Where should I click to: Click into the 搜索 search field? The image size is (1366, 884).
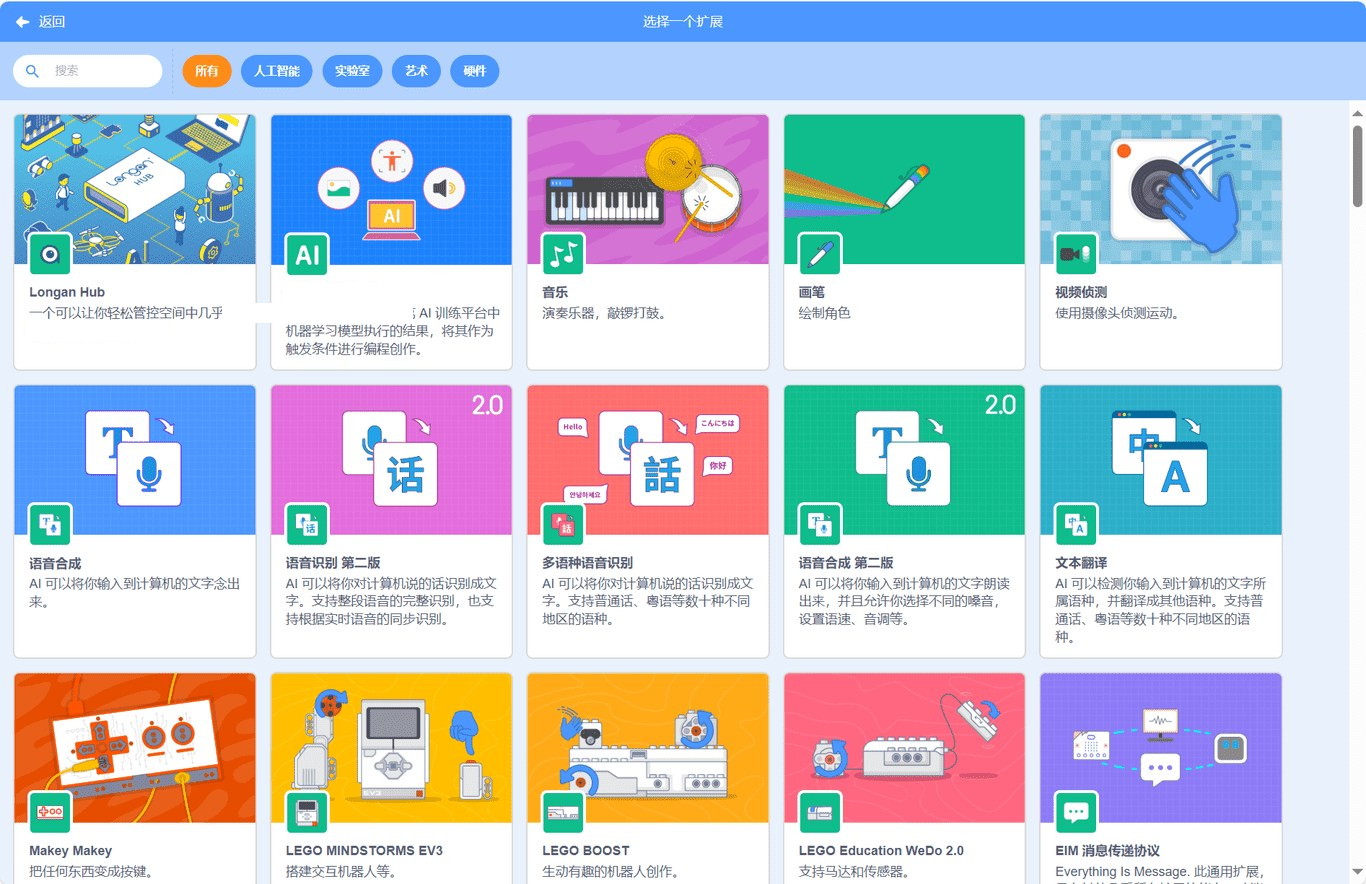88,71
